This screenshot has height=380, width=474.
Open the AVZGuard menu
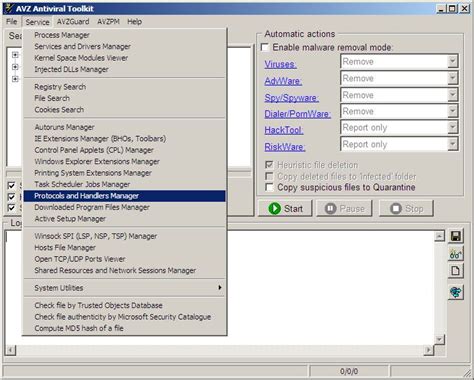(73, 22)
